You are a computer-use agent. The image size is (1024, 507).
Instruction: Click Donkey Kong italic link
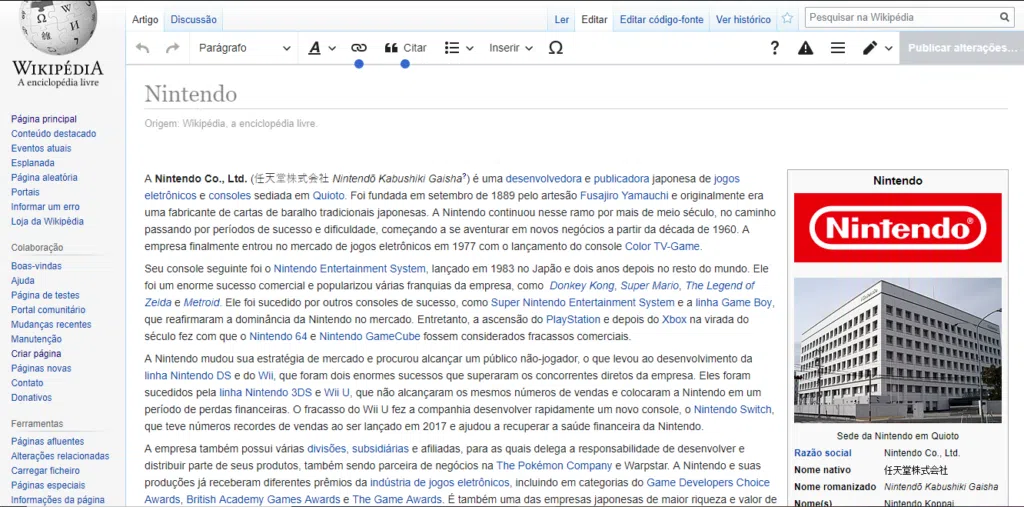point(582,286)
